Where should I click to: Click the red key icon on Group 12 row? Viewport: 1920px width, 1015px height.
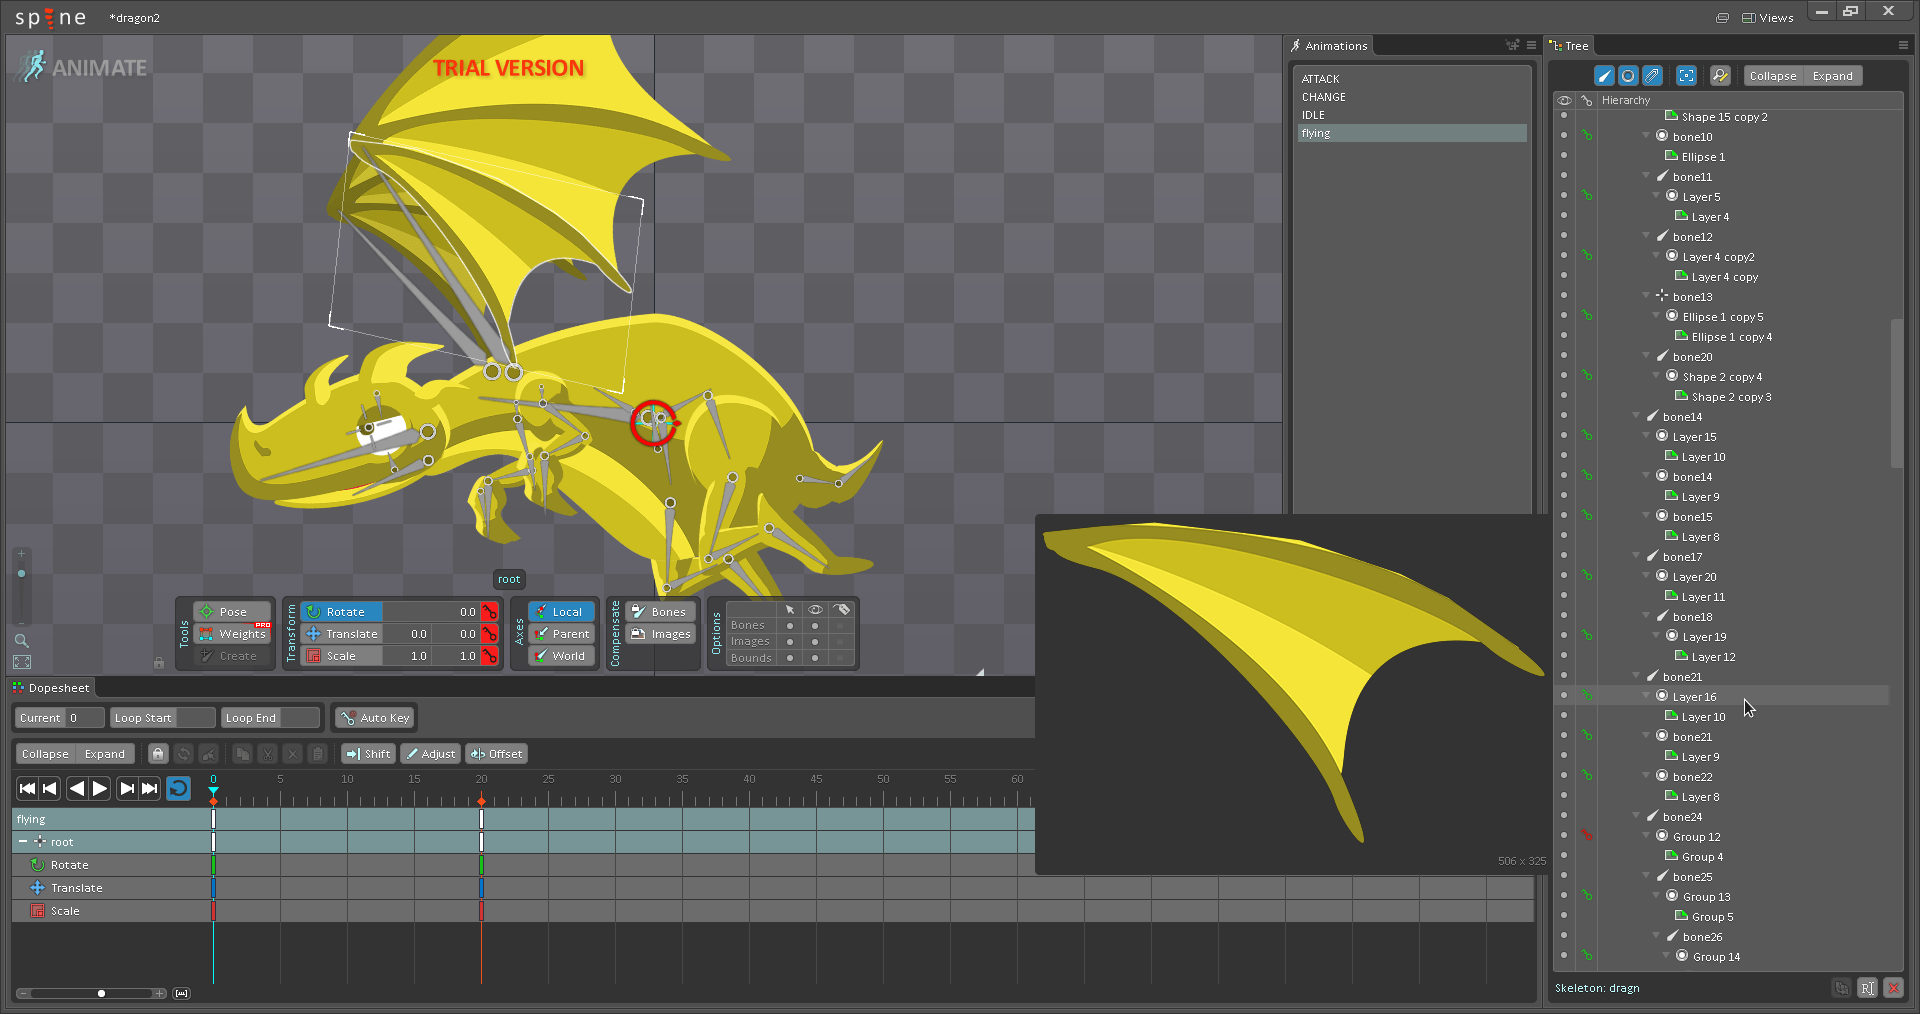click(1587, 836)
